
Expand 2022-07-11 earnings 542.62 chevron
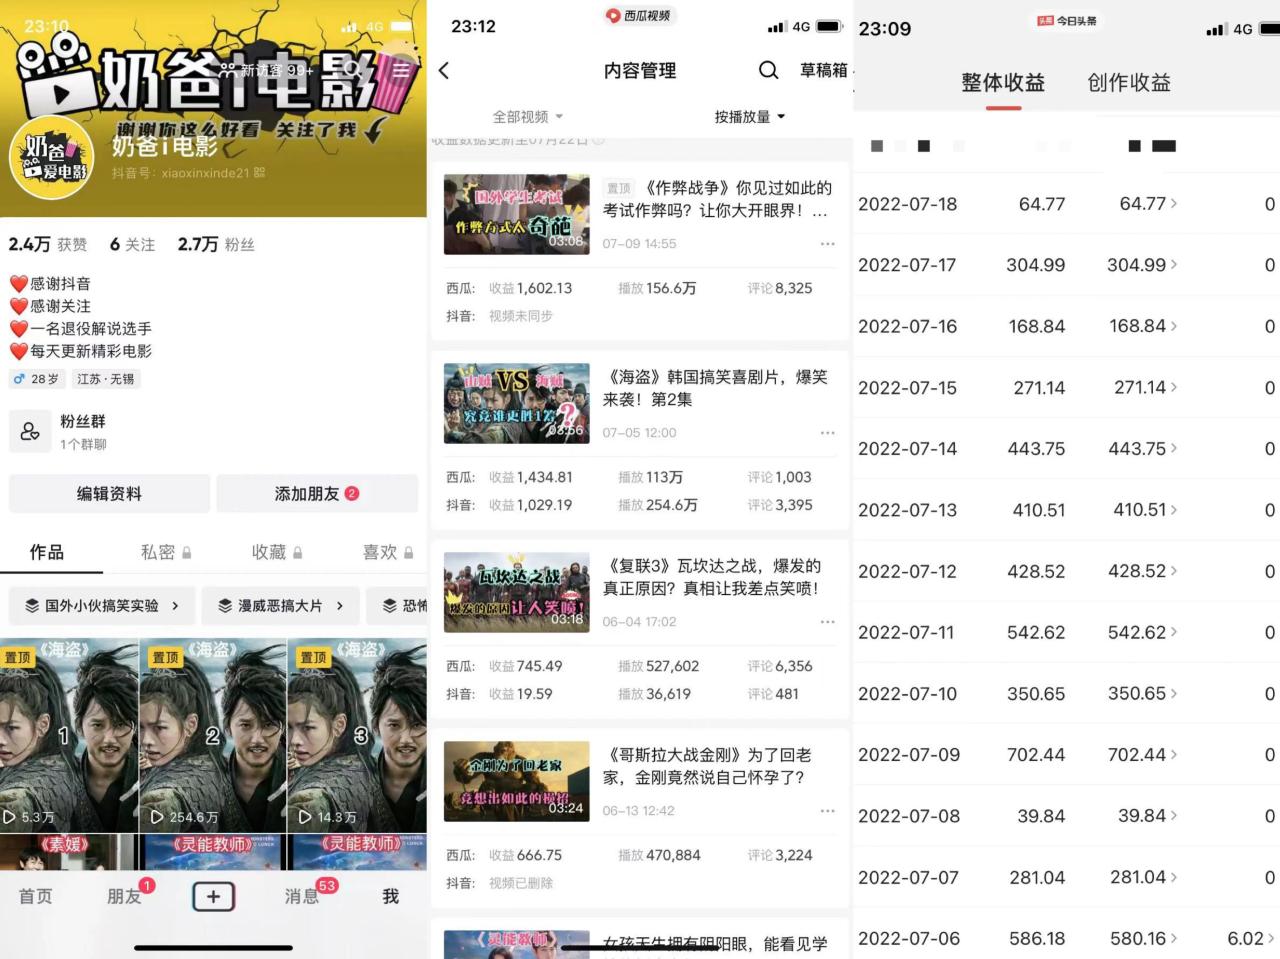[1174, 632]
